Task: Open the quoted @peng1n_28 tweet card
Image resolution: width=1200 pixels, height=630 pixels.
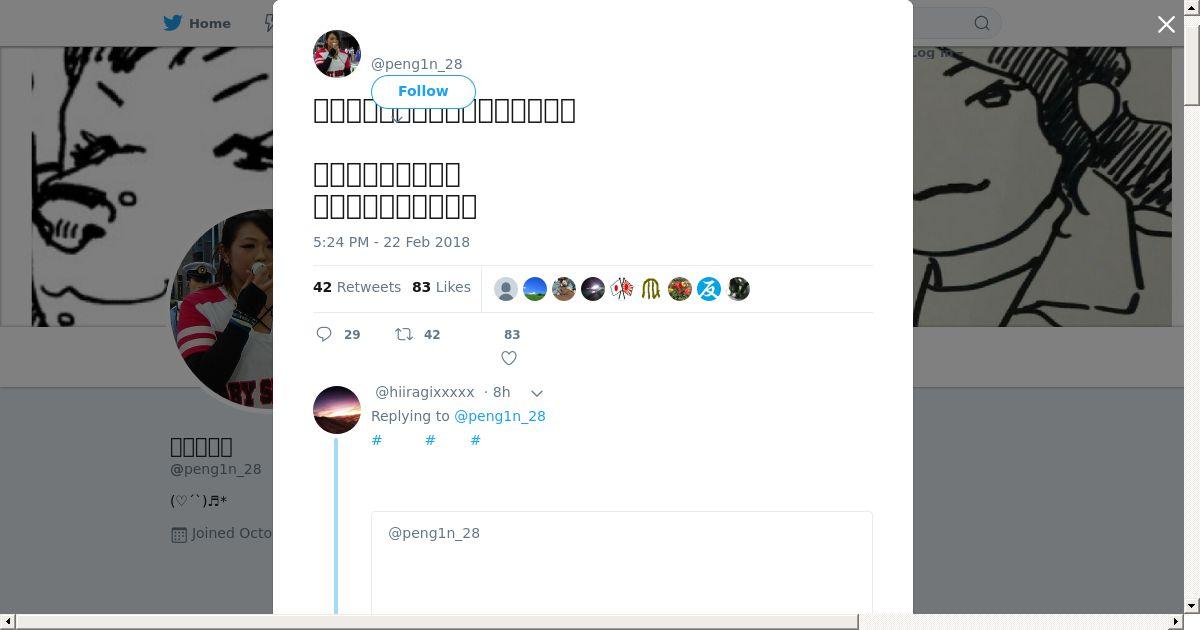Action: point(622,562)
